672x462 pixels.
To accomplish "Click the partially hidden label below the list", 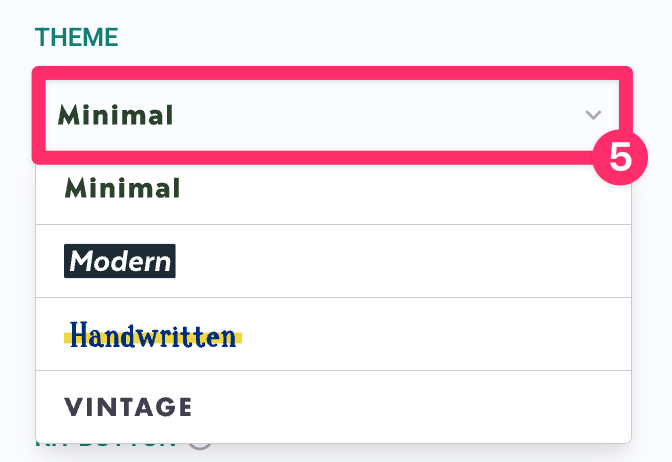I will coord(105,441).
